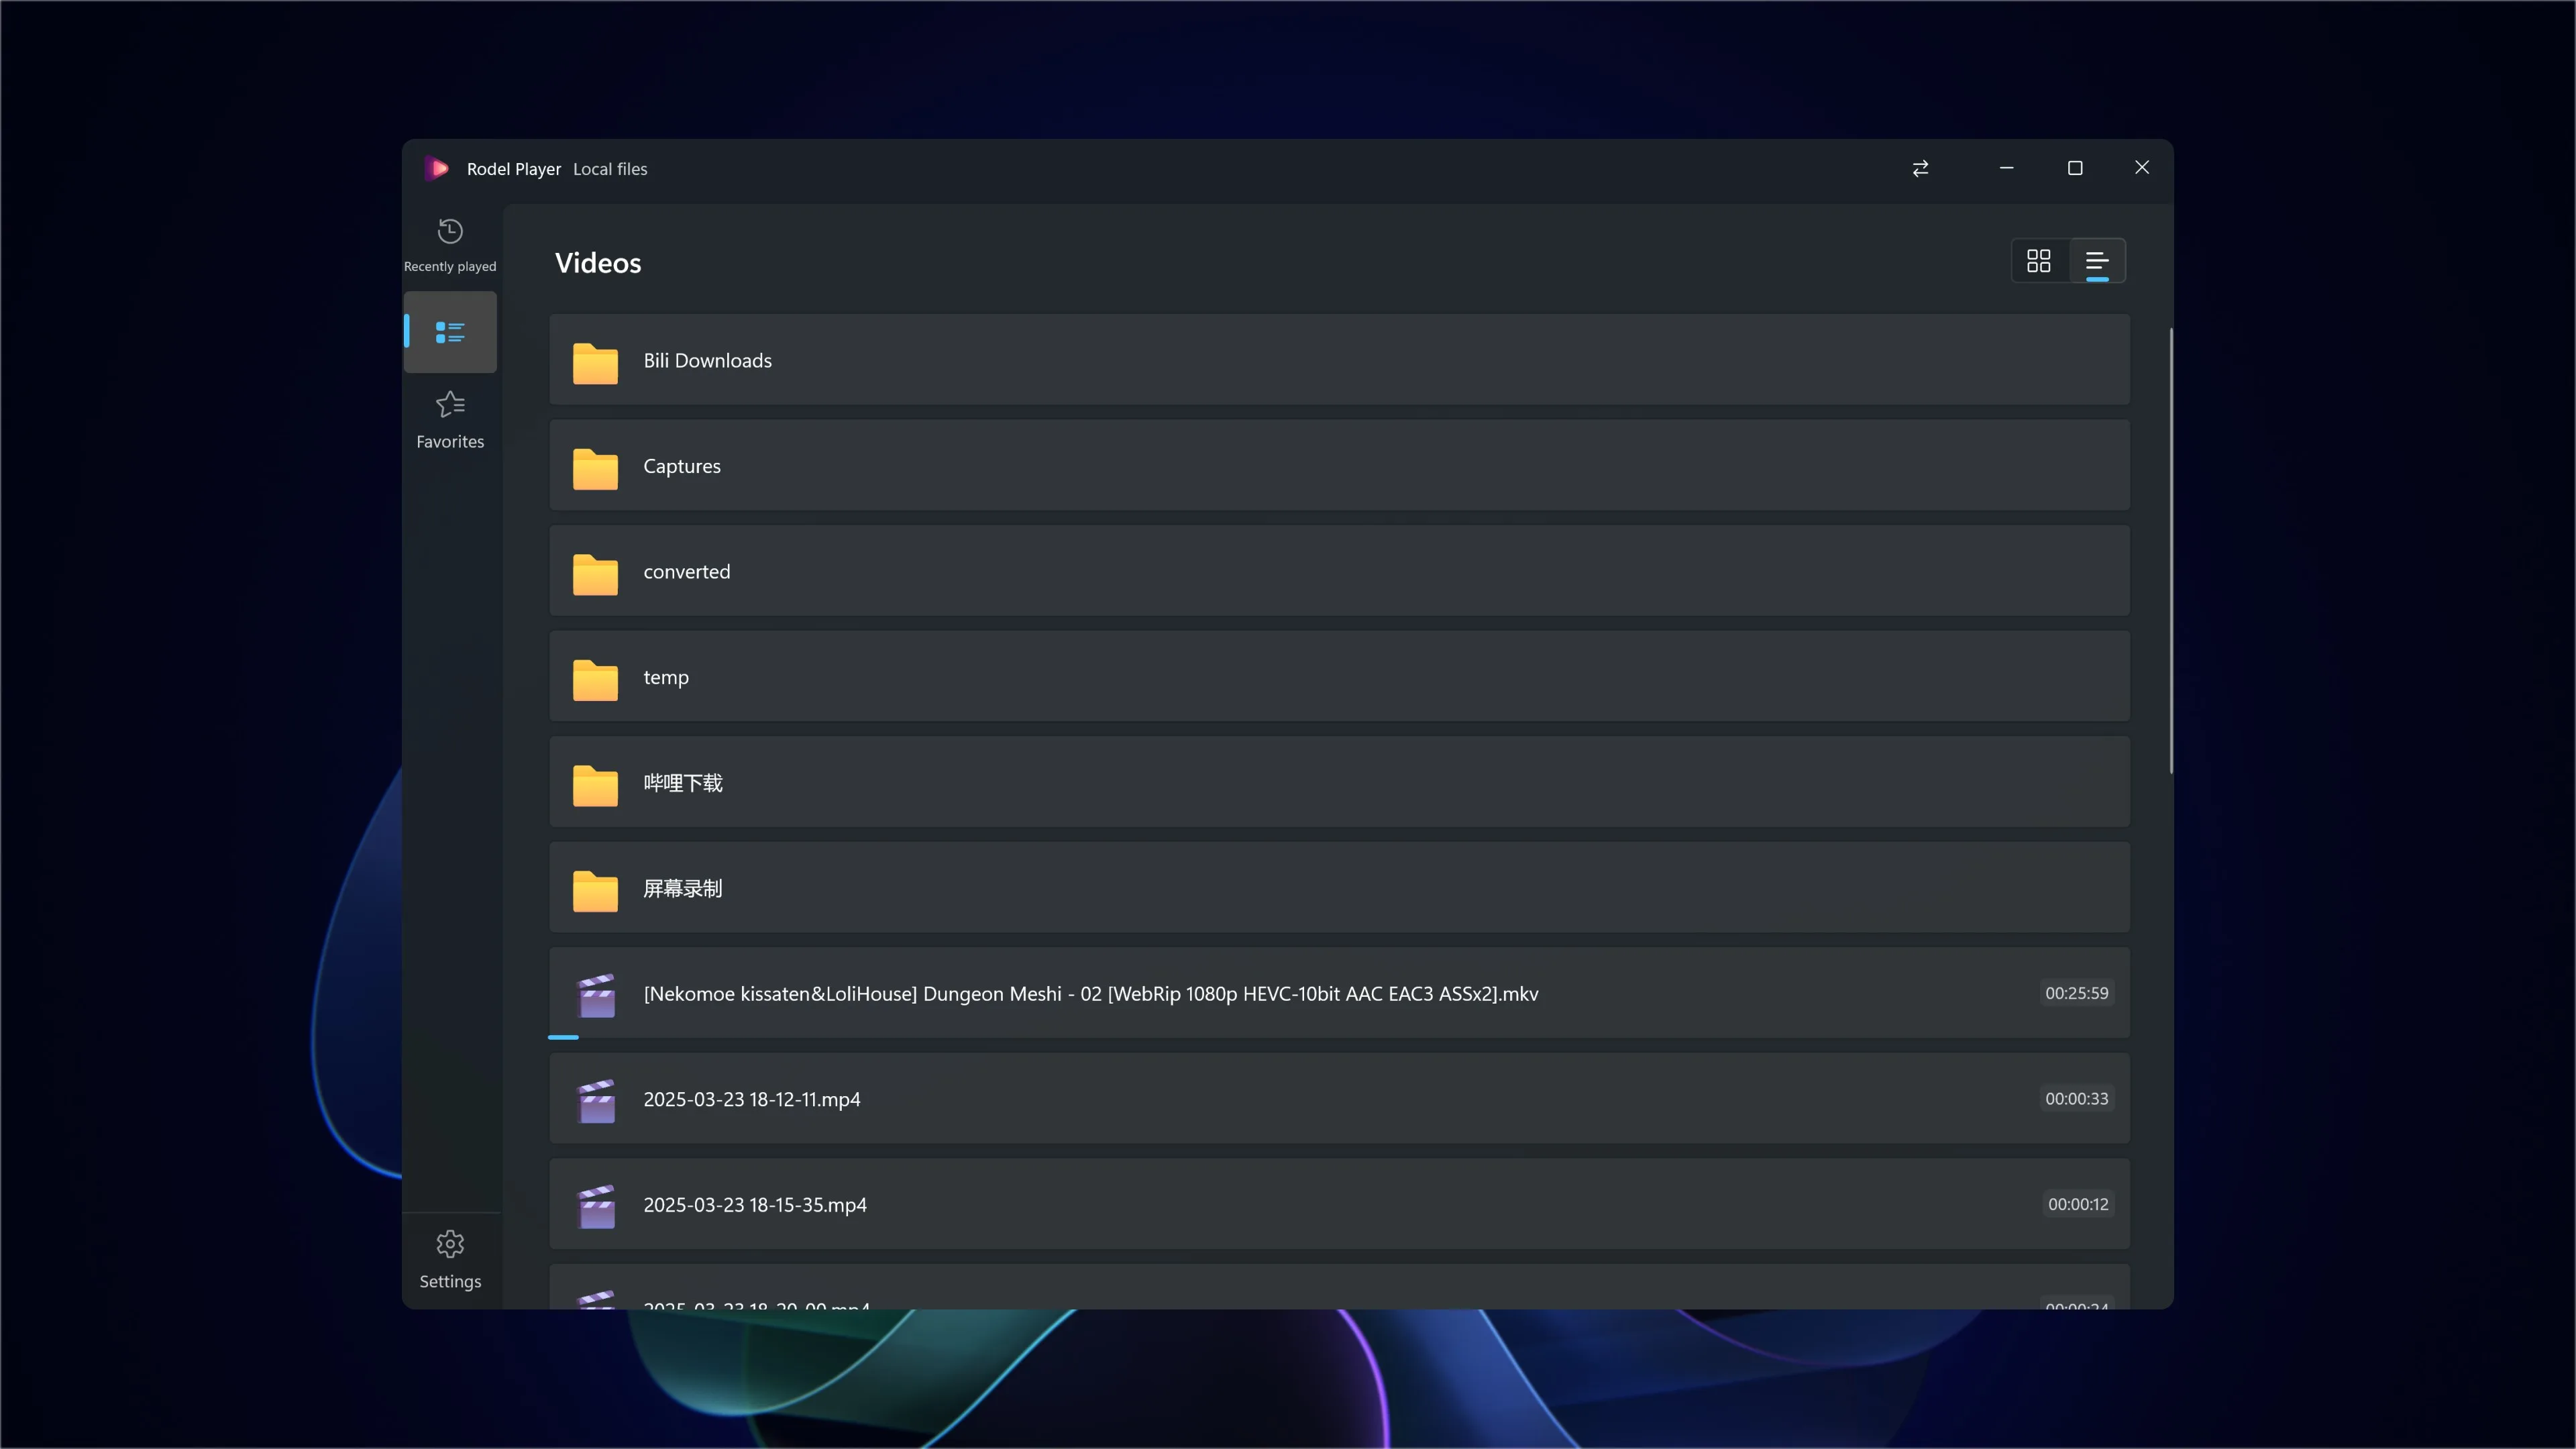Image resolution: width=2576 pixels, height=1449 pixels.
Task: Click the Videos heading
Action: [x=598, y=263]
